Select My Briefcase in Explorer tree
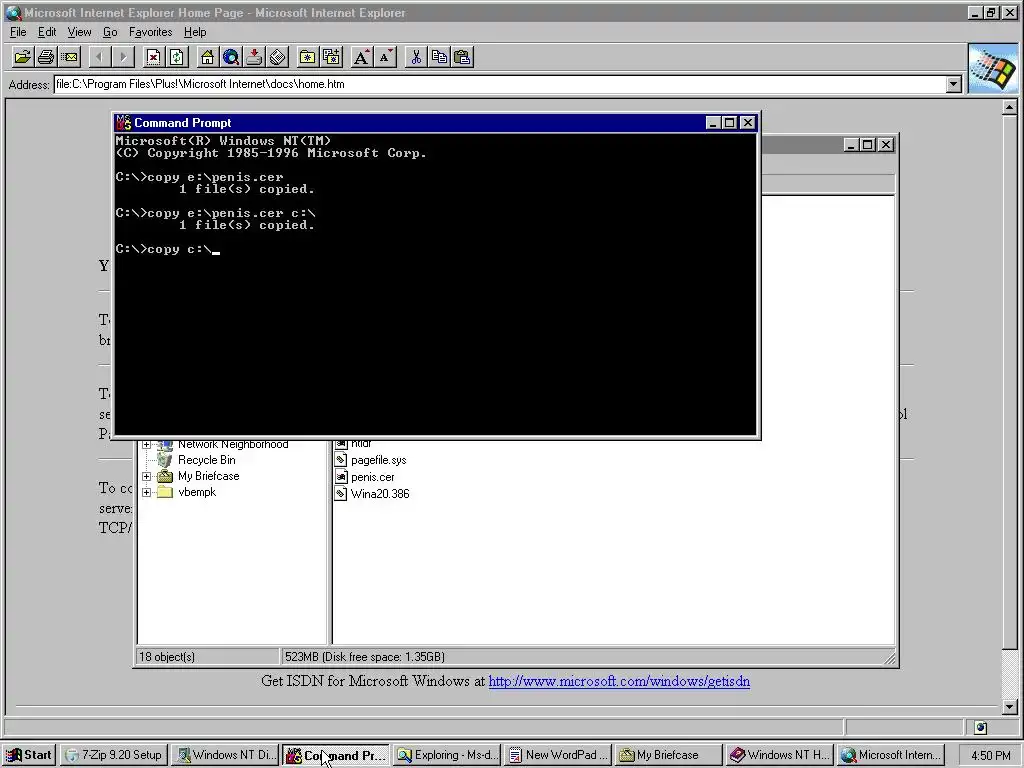This screenshot has height=768, width=1024. (208, 476)
